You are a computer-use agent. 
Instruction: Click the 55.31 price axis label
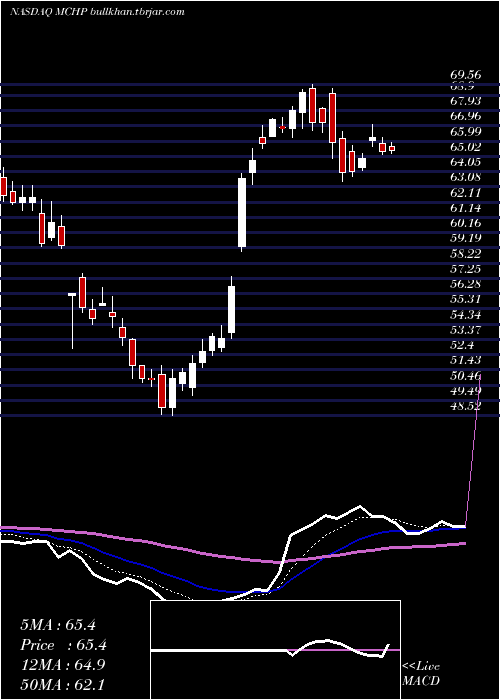466,299
